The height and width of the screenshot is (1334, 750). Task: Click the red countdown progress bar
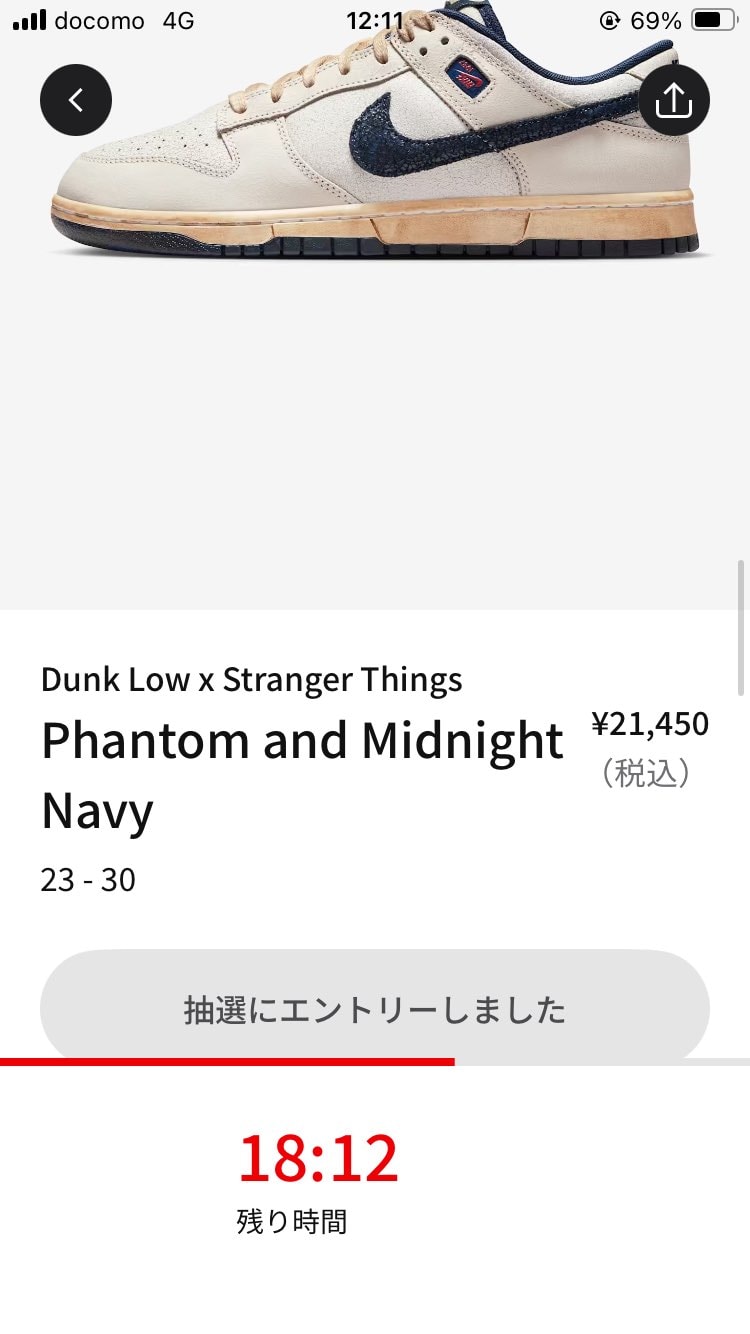tap(227, 1062)
